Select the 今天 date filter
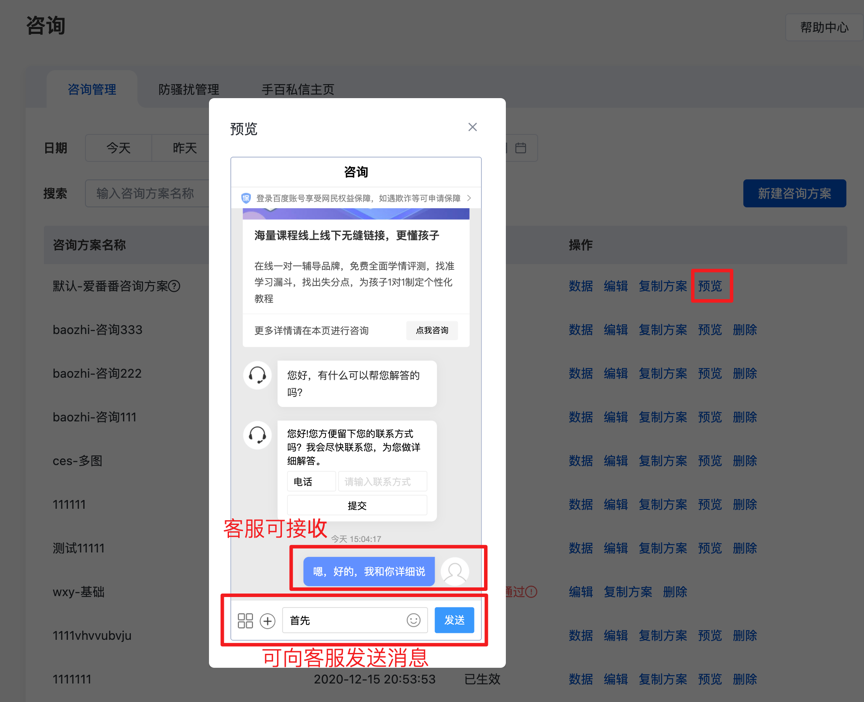This screenshot has height=702, width=864. (x=118, y=148)
